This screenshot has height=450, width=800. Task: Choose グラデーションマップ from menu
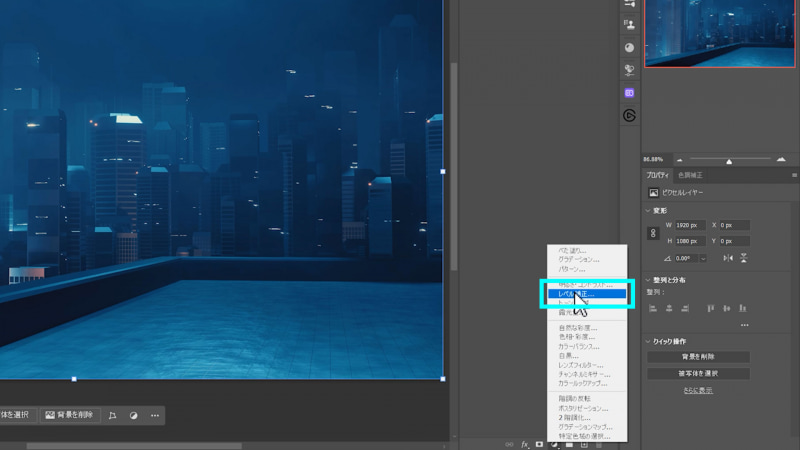[587, 427]
